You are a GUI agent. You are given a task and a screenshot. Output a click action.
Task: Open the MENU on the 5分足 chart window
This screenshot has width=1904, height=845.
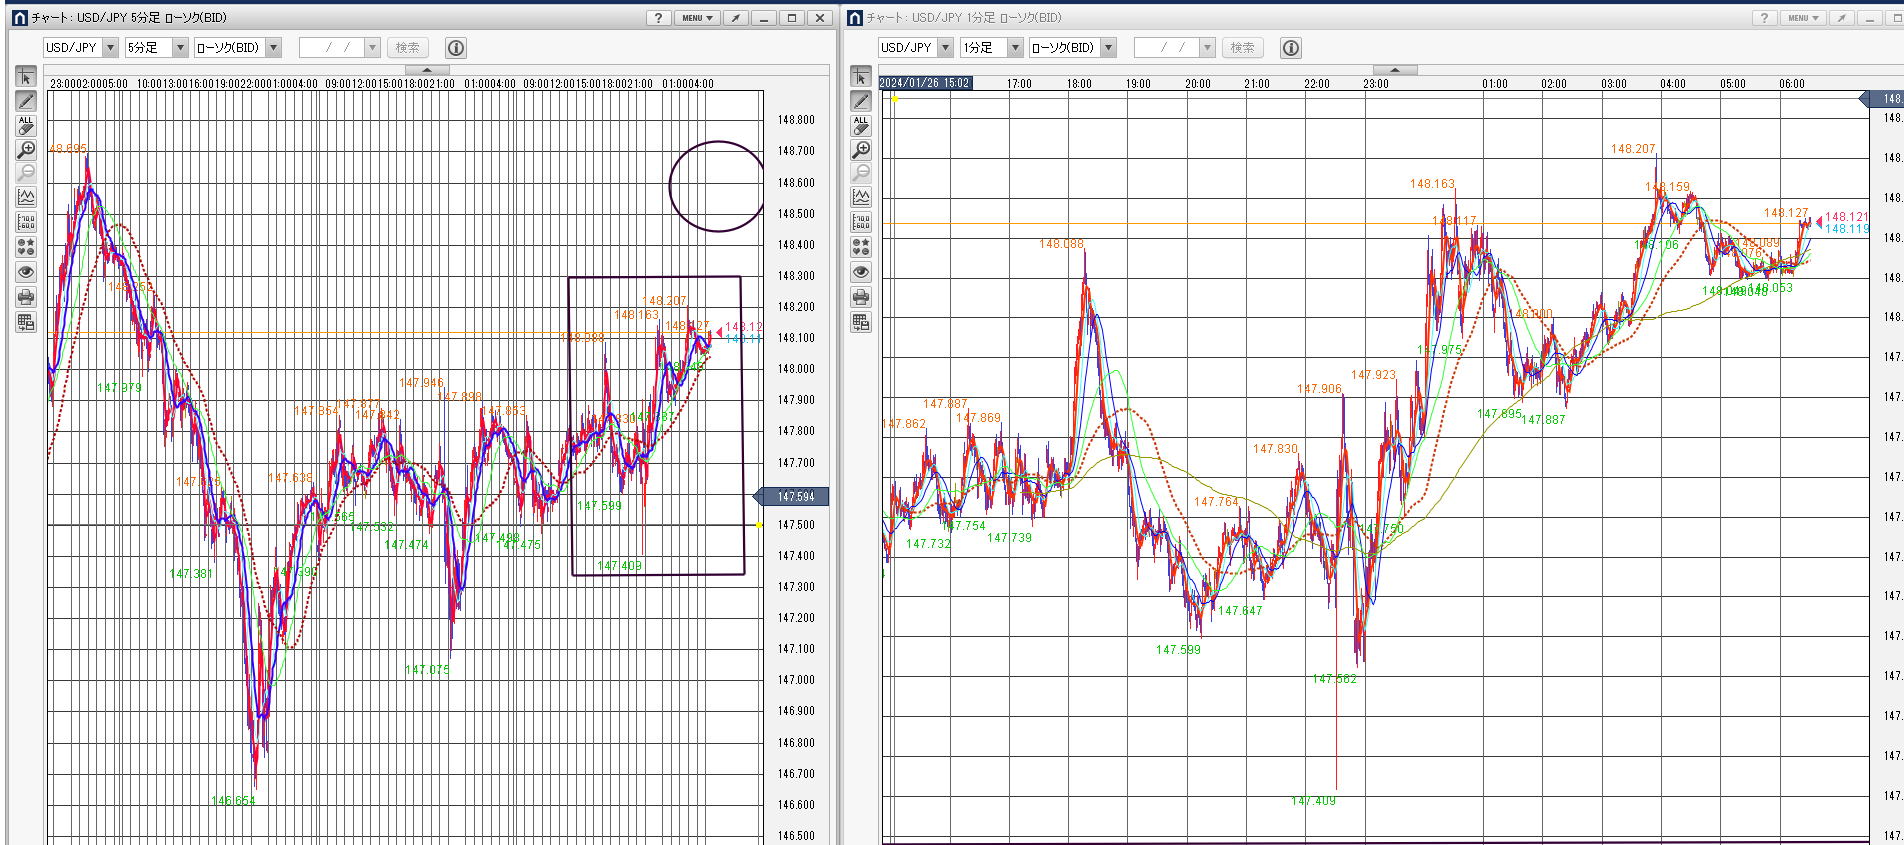click(x=696, y=18)
